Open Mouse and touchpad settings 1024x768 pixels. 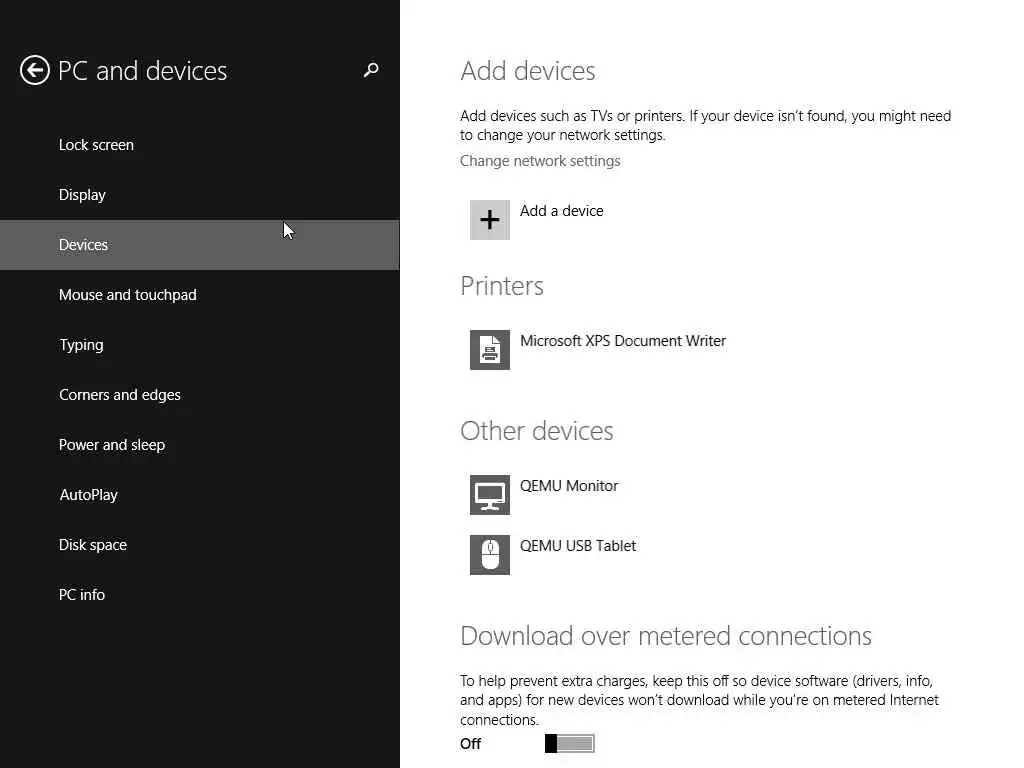tap(128, 295)
